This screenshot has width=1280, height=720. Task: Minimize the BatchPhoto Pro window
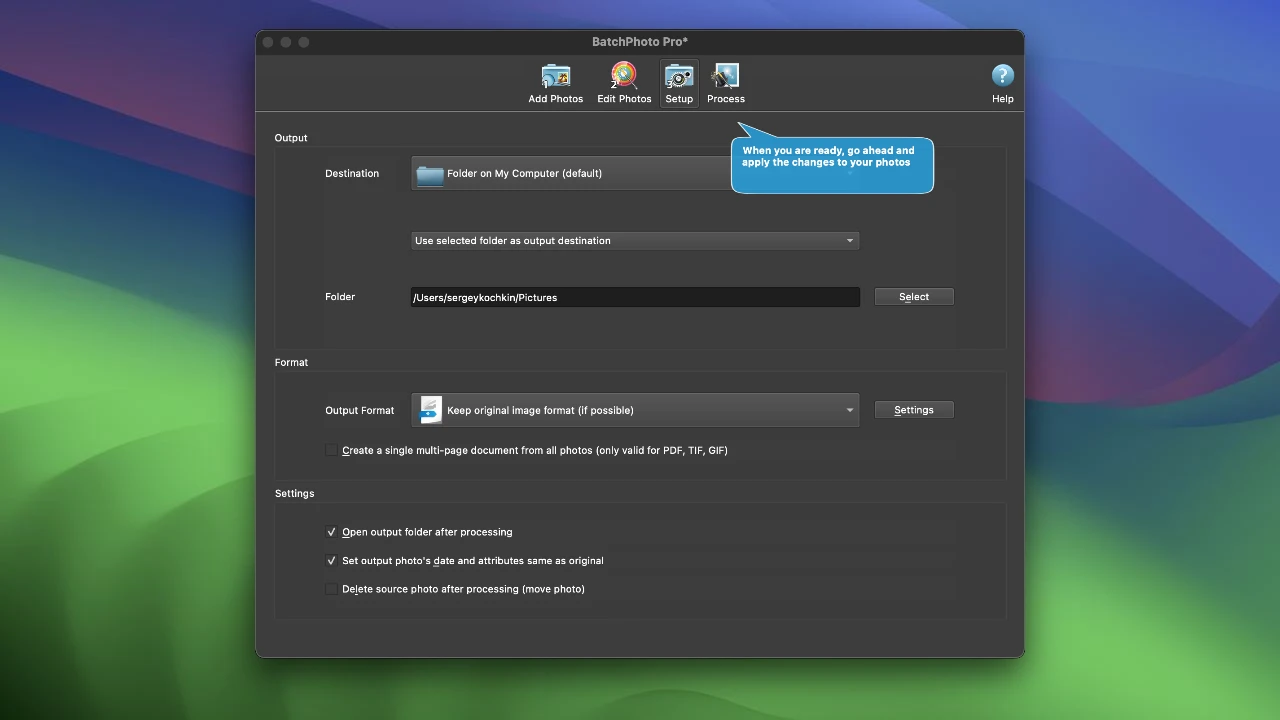tap(286, 42)
